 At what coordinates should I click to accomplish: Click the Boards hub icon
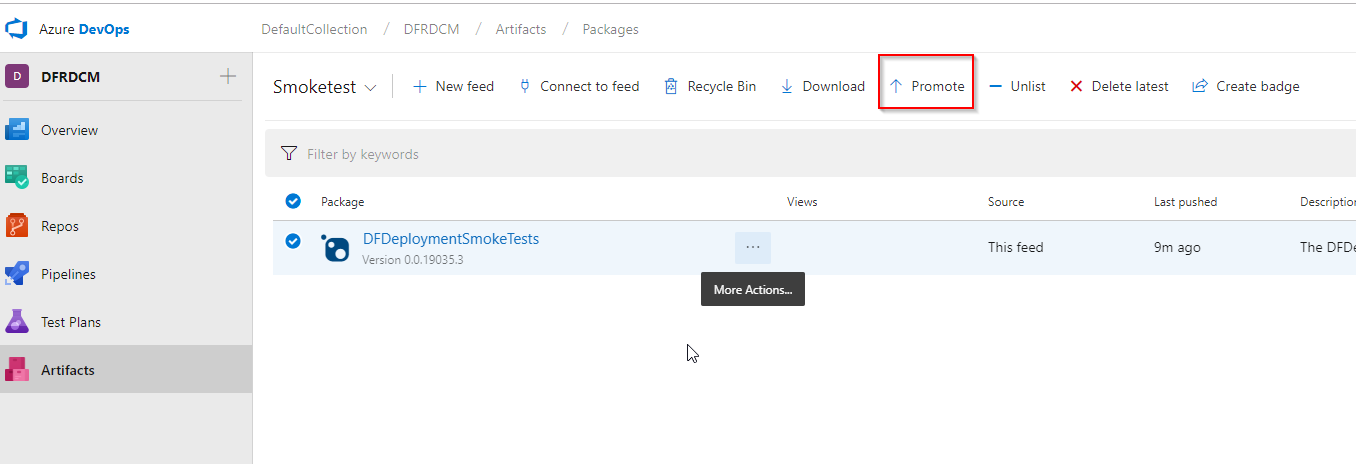point(17,178)
